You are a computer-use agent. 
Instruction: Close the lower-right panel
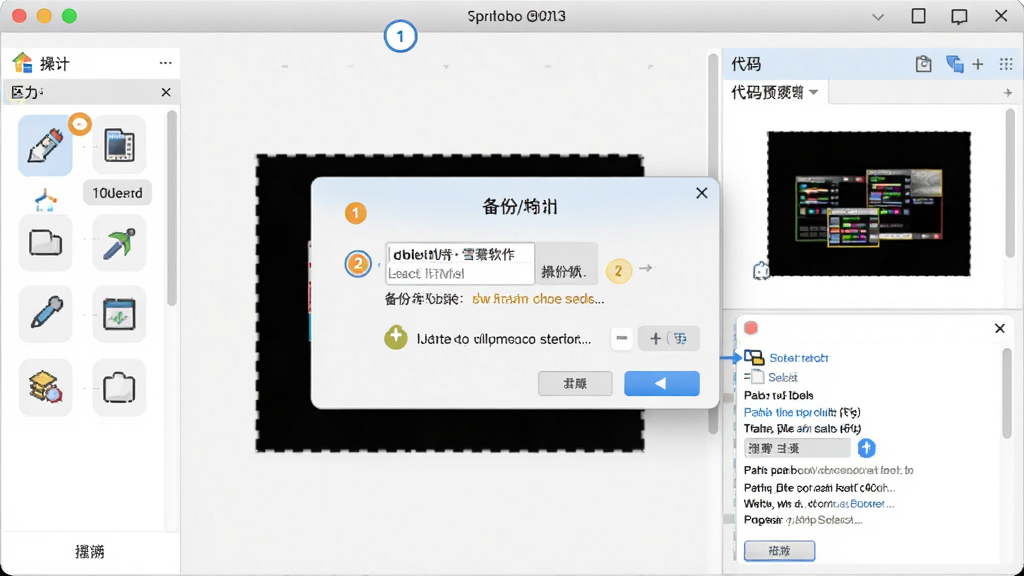click(x=999, y=328)
